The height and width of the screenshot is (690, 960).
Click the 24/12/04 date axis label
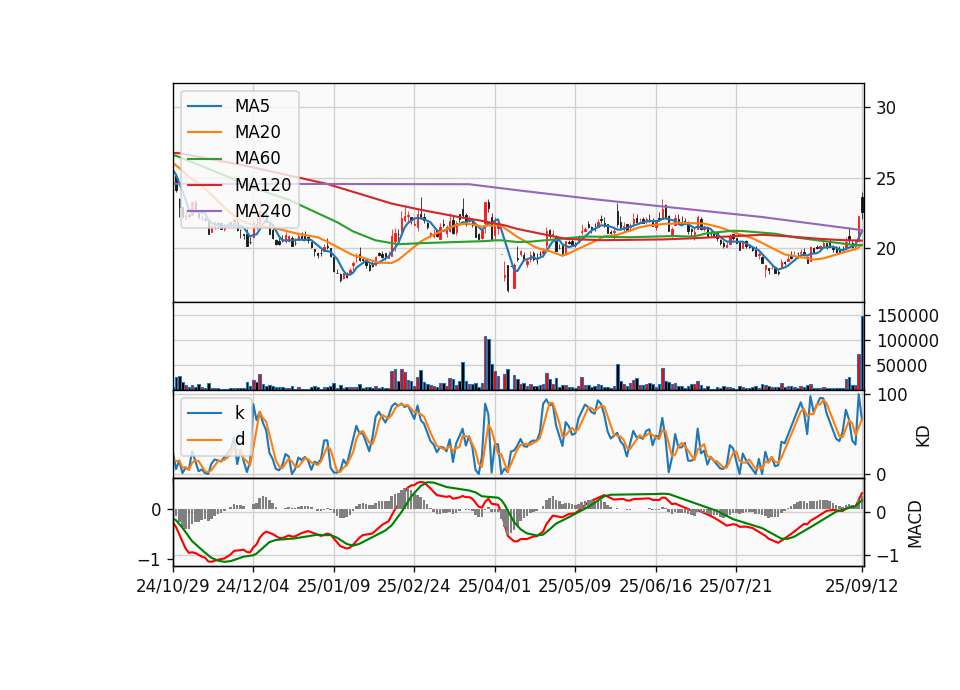pos(253,586)
